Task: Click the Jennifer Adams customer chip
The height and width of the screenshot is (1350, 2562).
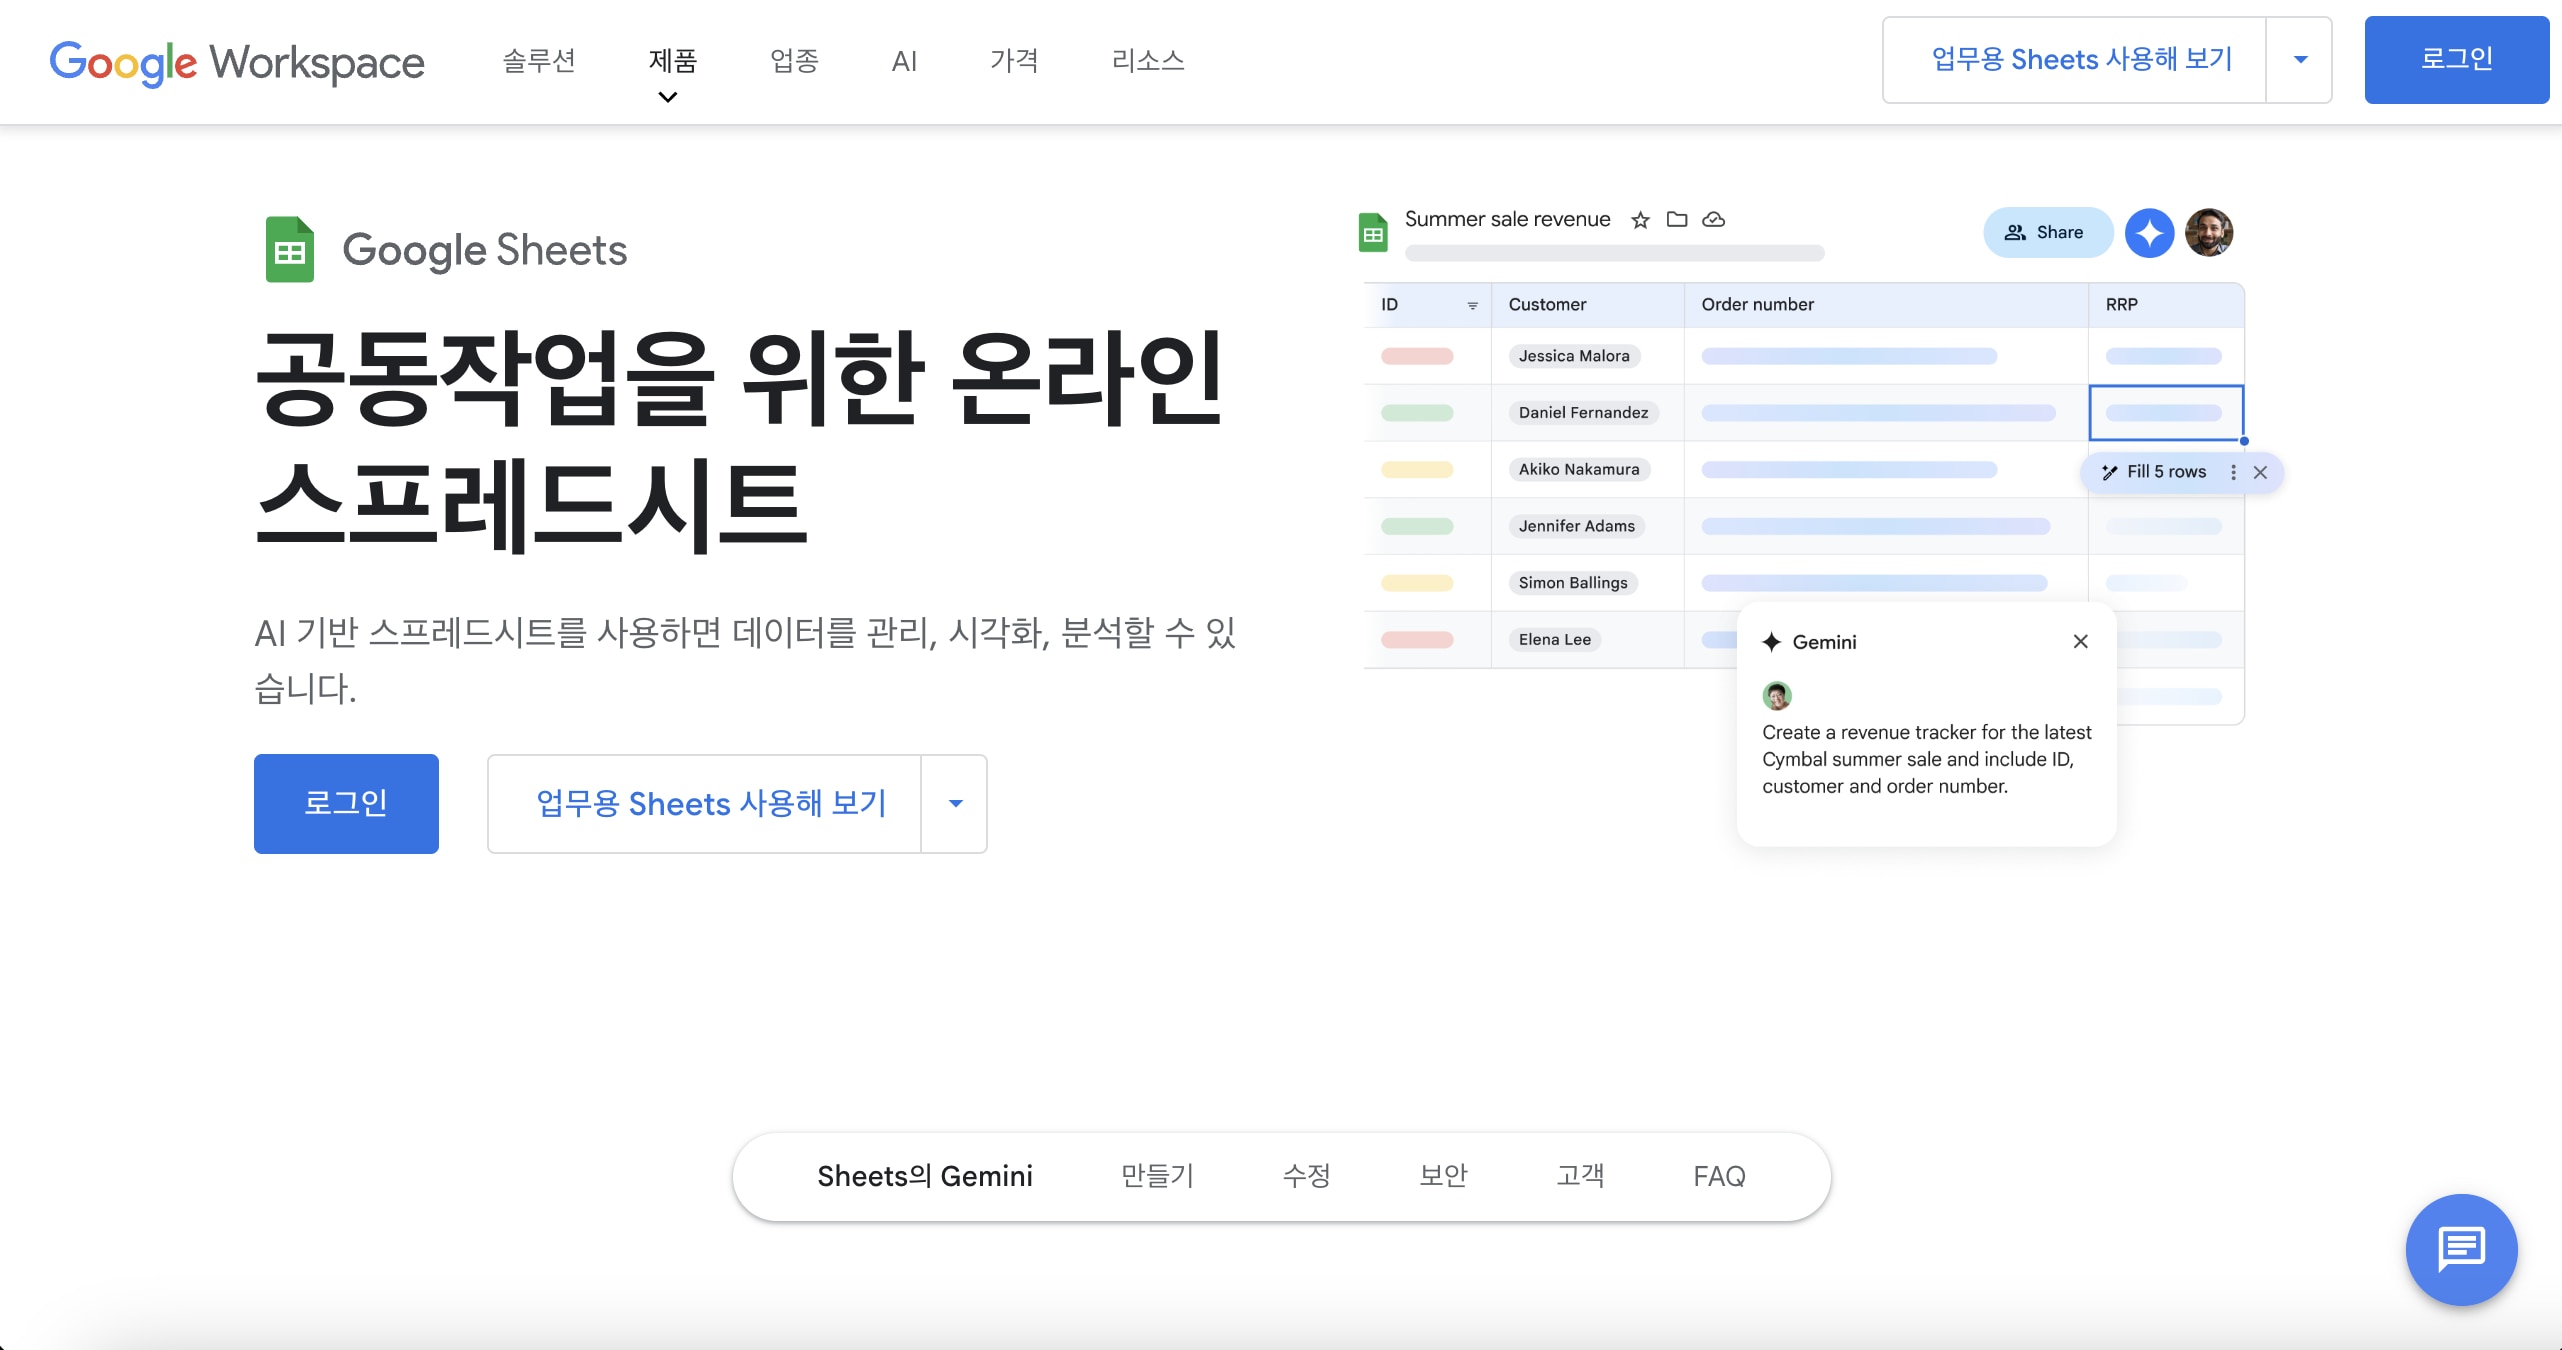Action: click(1577, 526)
